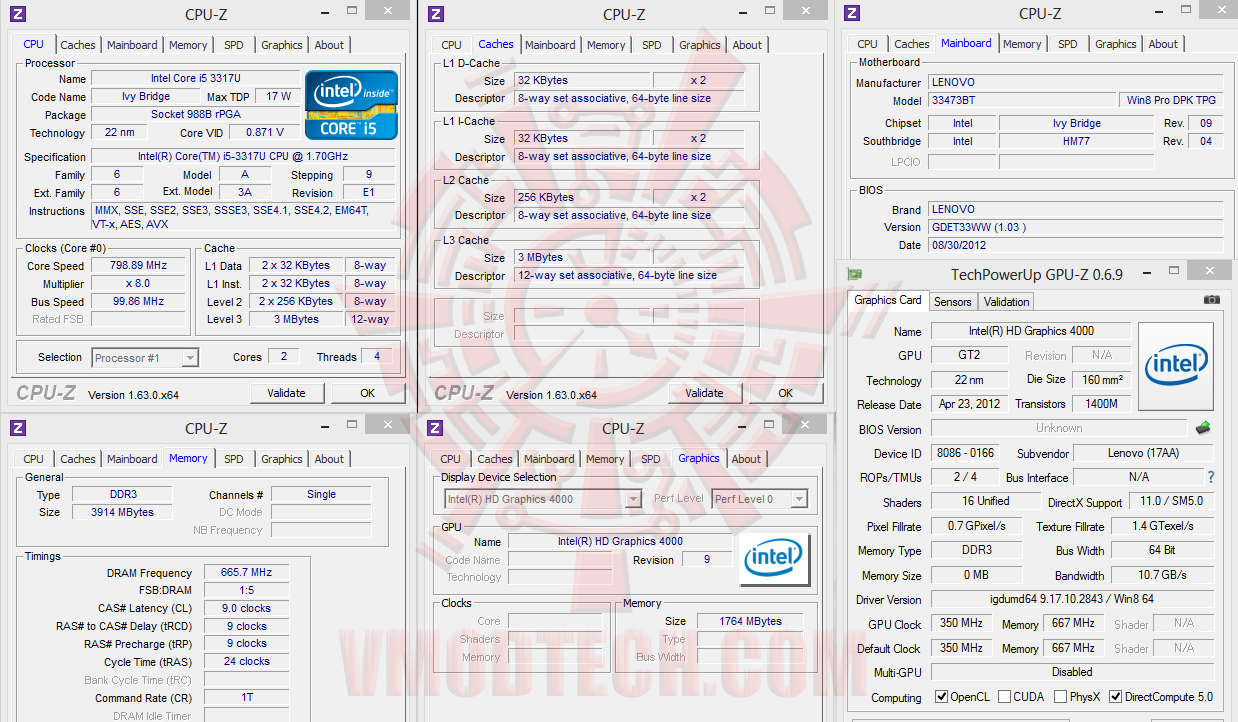Click the CPU-Z logo icon in the Graphics window title bar
The image size is (1238, 722).
435,428
